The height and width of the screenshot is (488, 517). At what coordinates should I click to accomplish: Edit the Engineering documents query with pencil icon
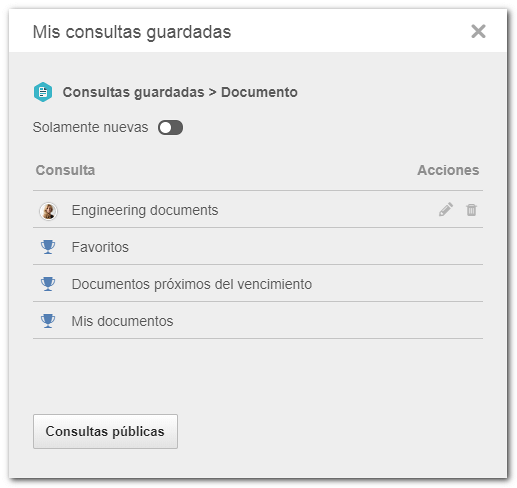[x=446, y=210]
